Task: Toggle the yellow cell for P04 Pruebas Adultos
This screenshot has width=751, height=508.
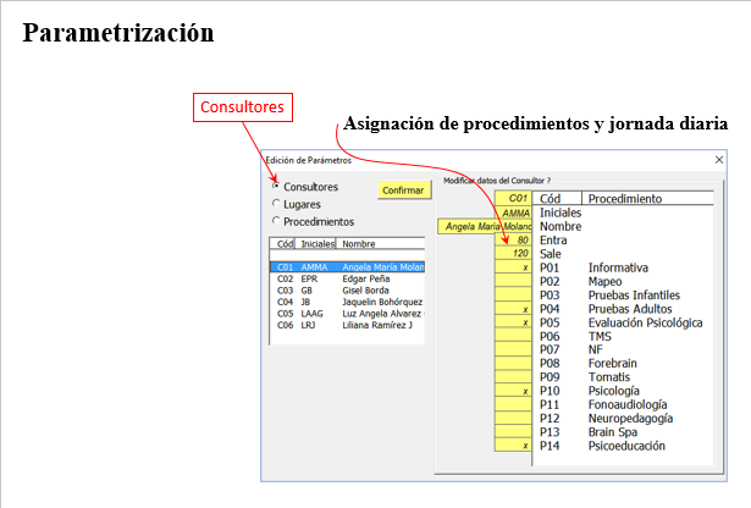Action: pyautogui.click(x=513, y=308)
